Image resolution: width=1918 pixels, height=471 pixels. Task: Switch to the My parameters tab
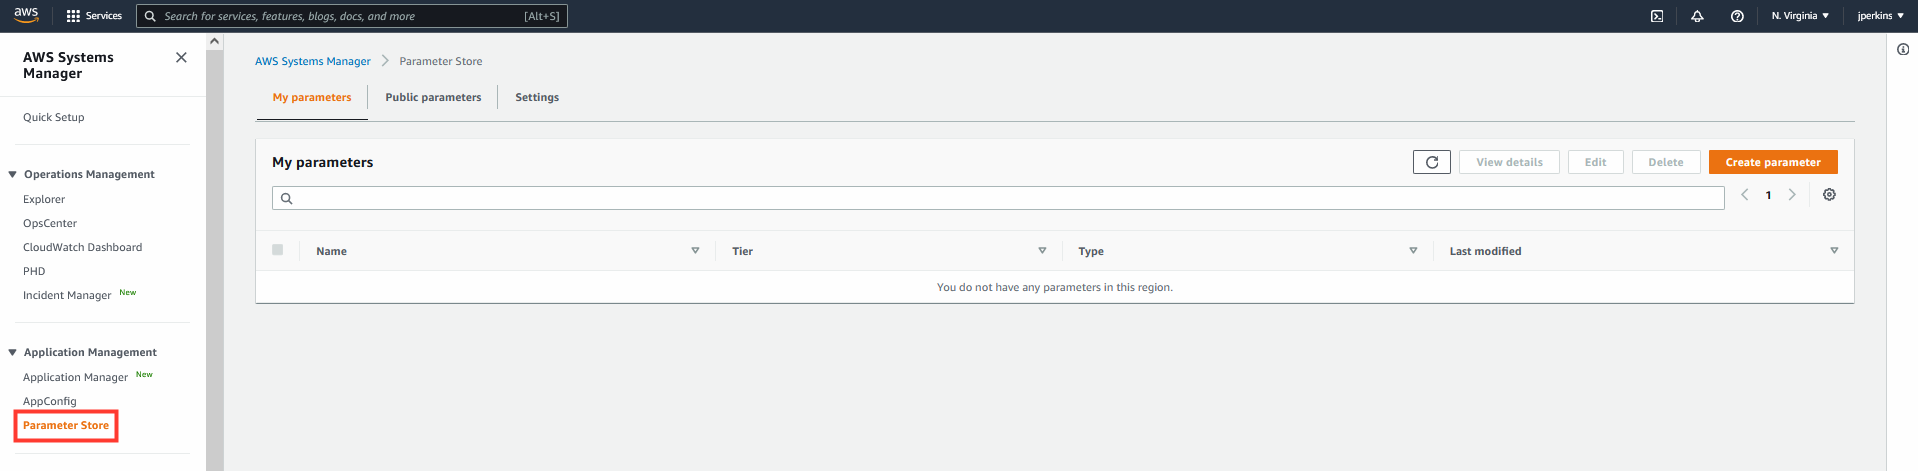(x=312, y=97)
